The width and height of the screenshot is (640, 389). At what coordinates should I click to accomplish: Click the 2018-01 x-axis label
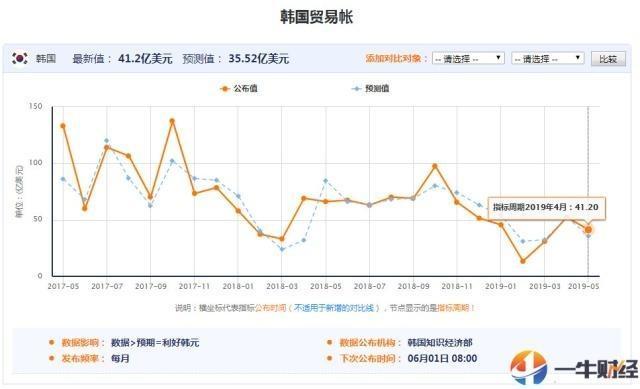[x=238, y=286]
